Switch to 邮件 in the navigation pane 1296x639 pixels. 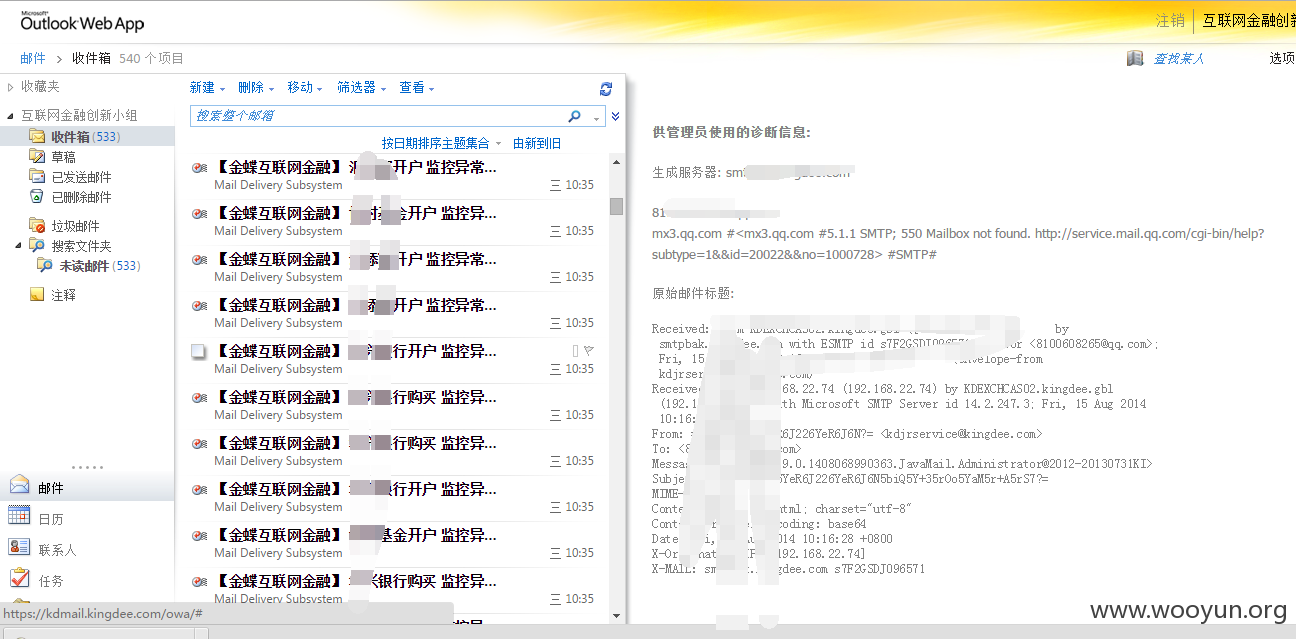(87, 488)
